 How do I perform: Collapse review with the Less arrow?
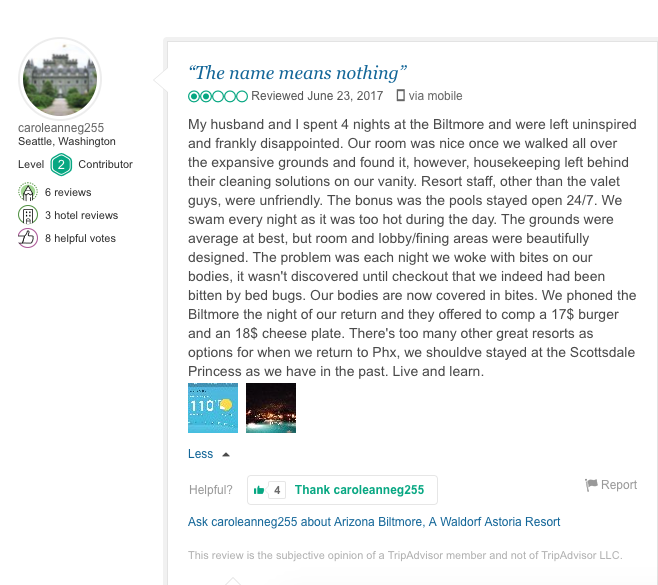point(226,454)
